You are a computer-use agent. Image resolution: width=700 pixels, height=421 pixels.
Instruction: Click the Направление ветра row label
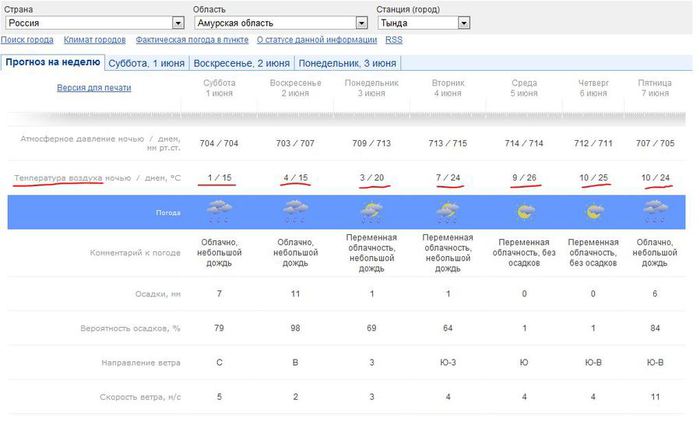[141, 363]
